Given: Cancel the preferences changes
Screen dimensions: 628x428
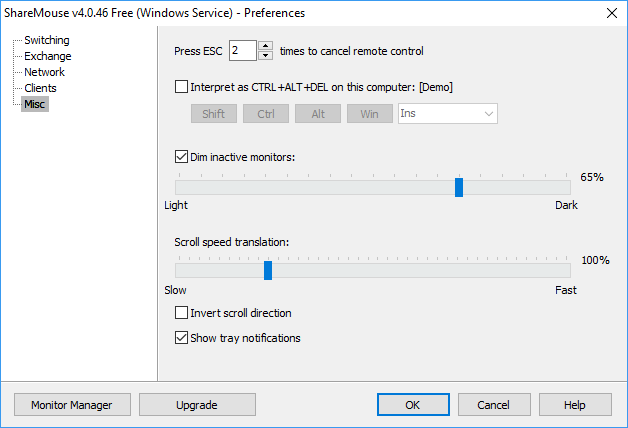Looking at the screenshot, I should pyautogui.click(x=494, y=405).
